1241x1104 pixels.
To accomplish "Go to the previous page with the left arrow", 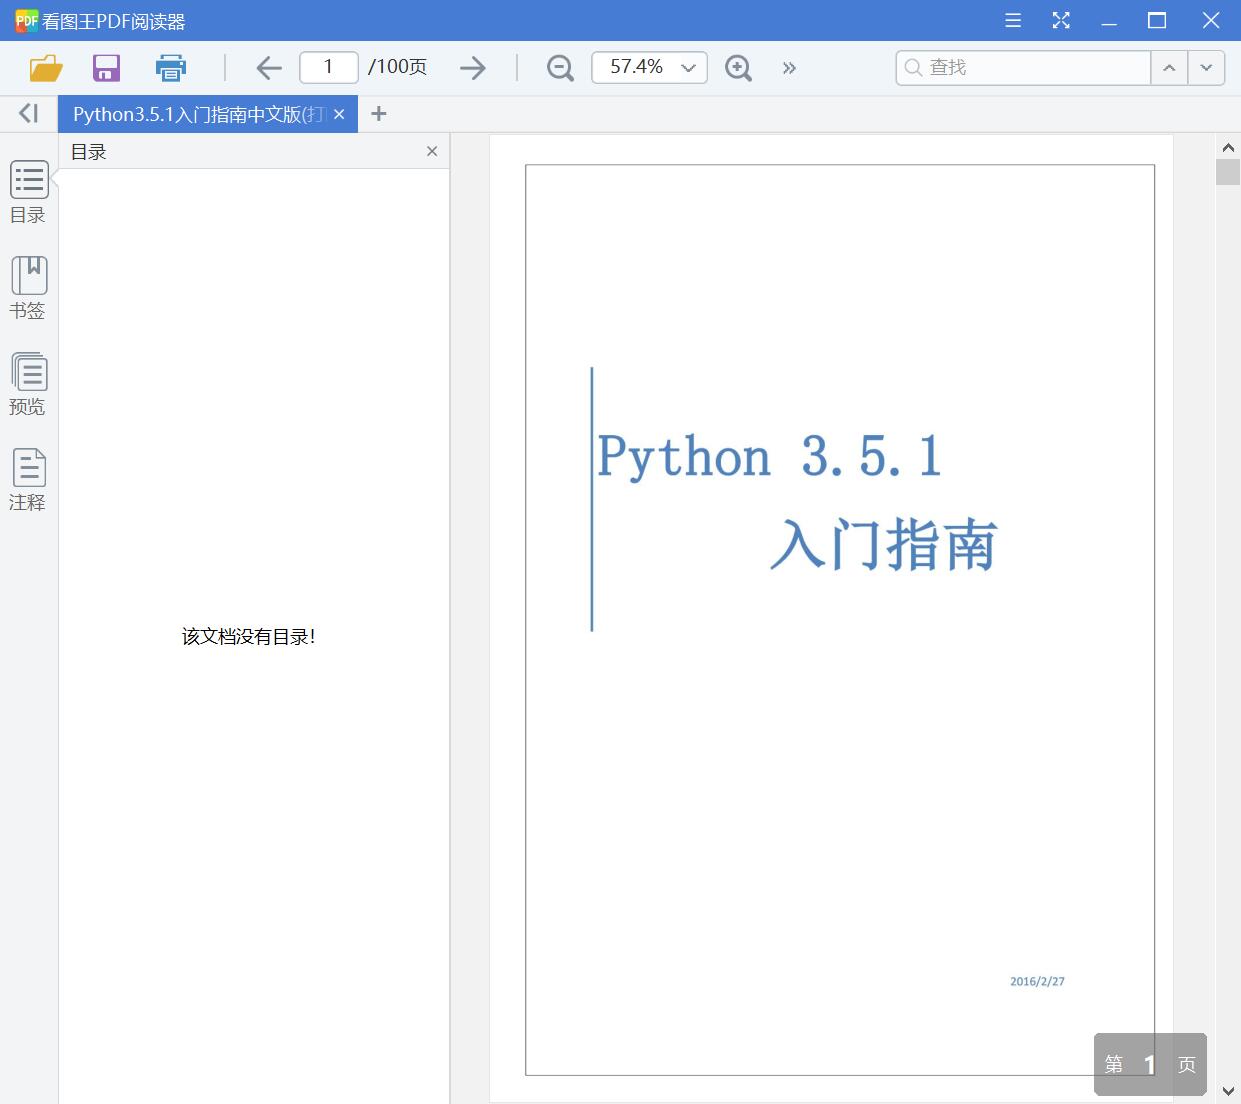I will (x=268, y=67).
